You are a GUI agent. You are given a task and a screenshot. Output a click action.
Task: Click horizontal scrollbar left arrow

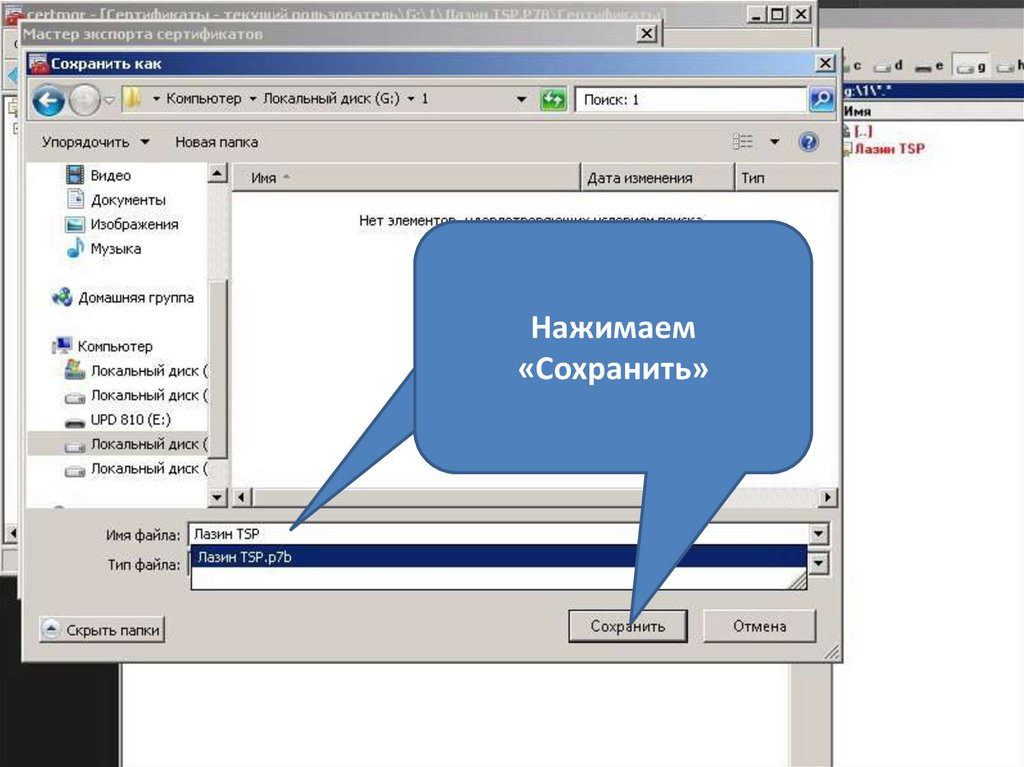tap(242, 497)
